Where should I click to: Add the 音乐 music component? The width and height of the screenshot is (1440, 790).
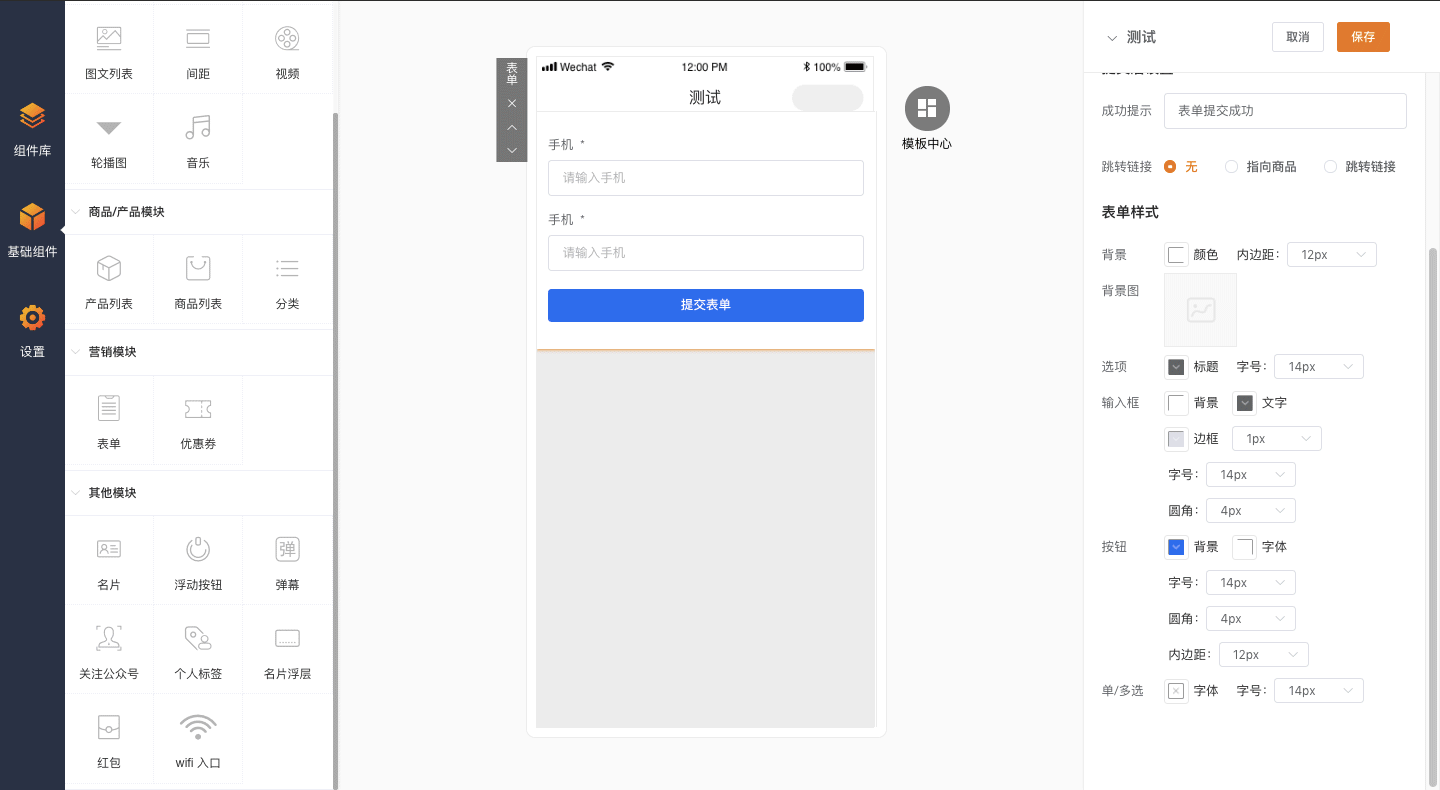point(198,139)
